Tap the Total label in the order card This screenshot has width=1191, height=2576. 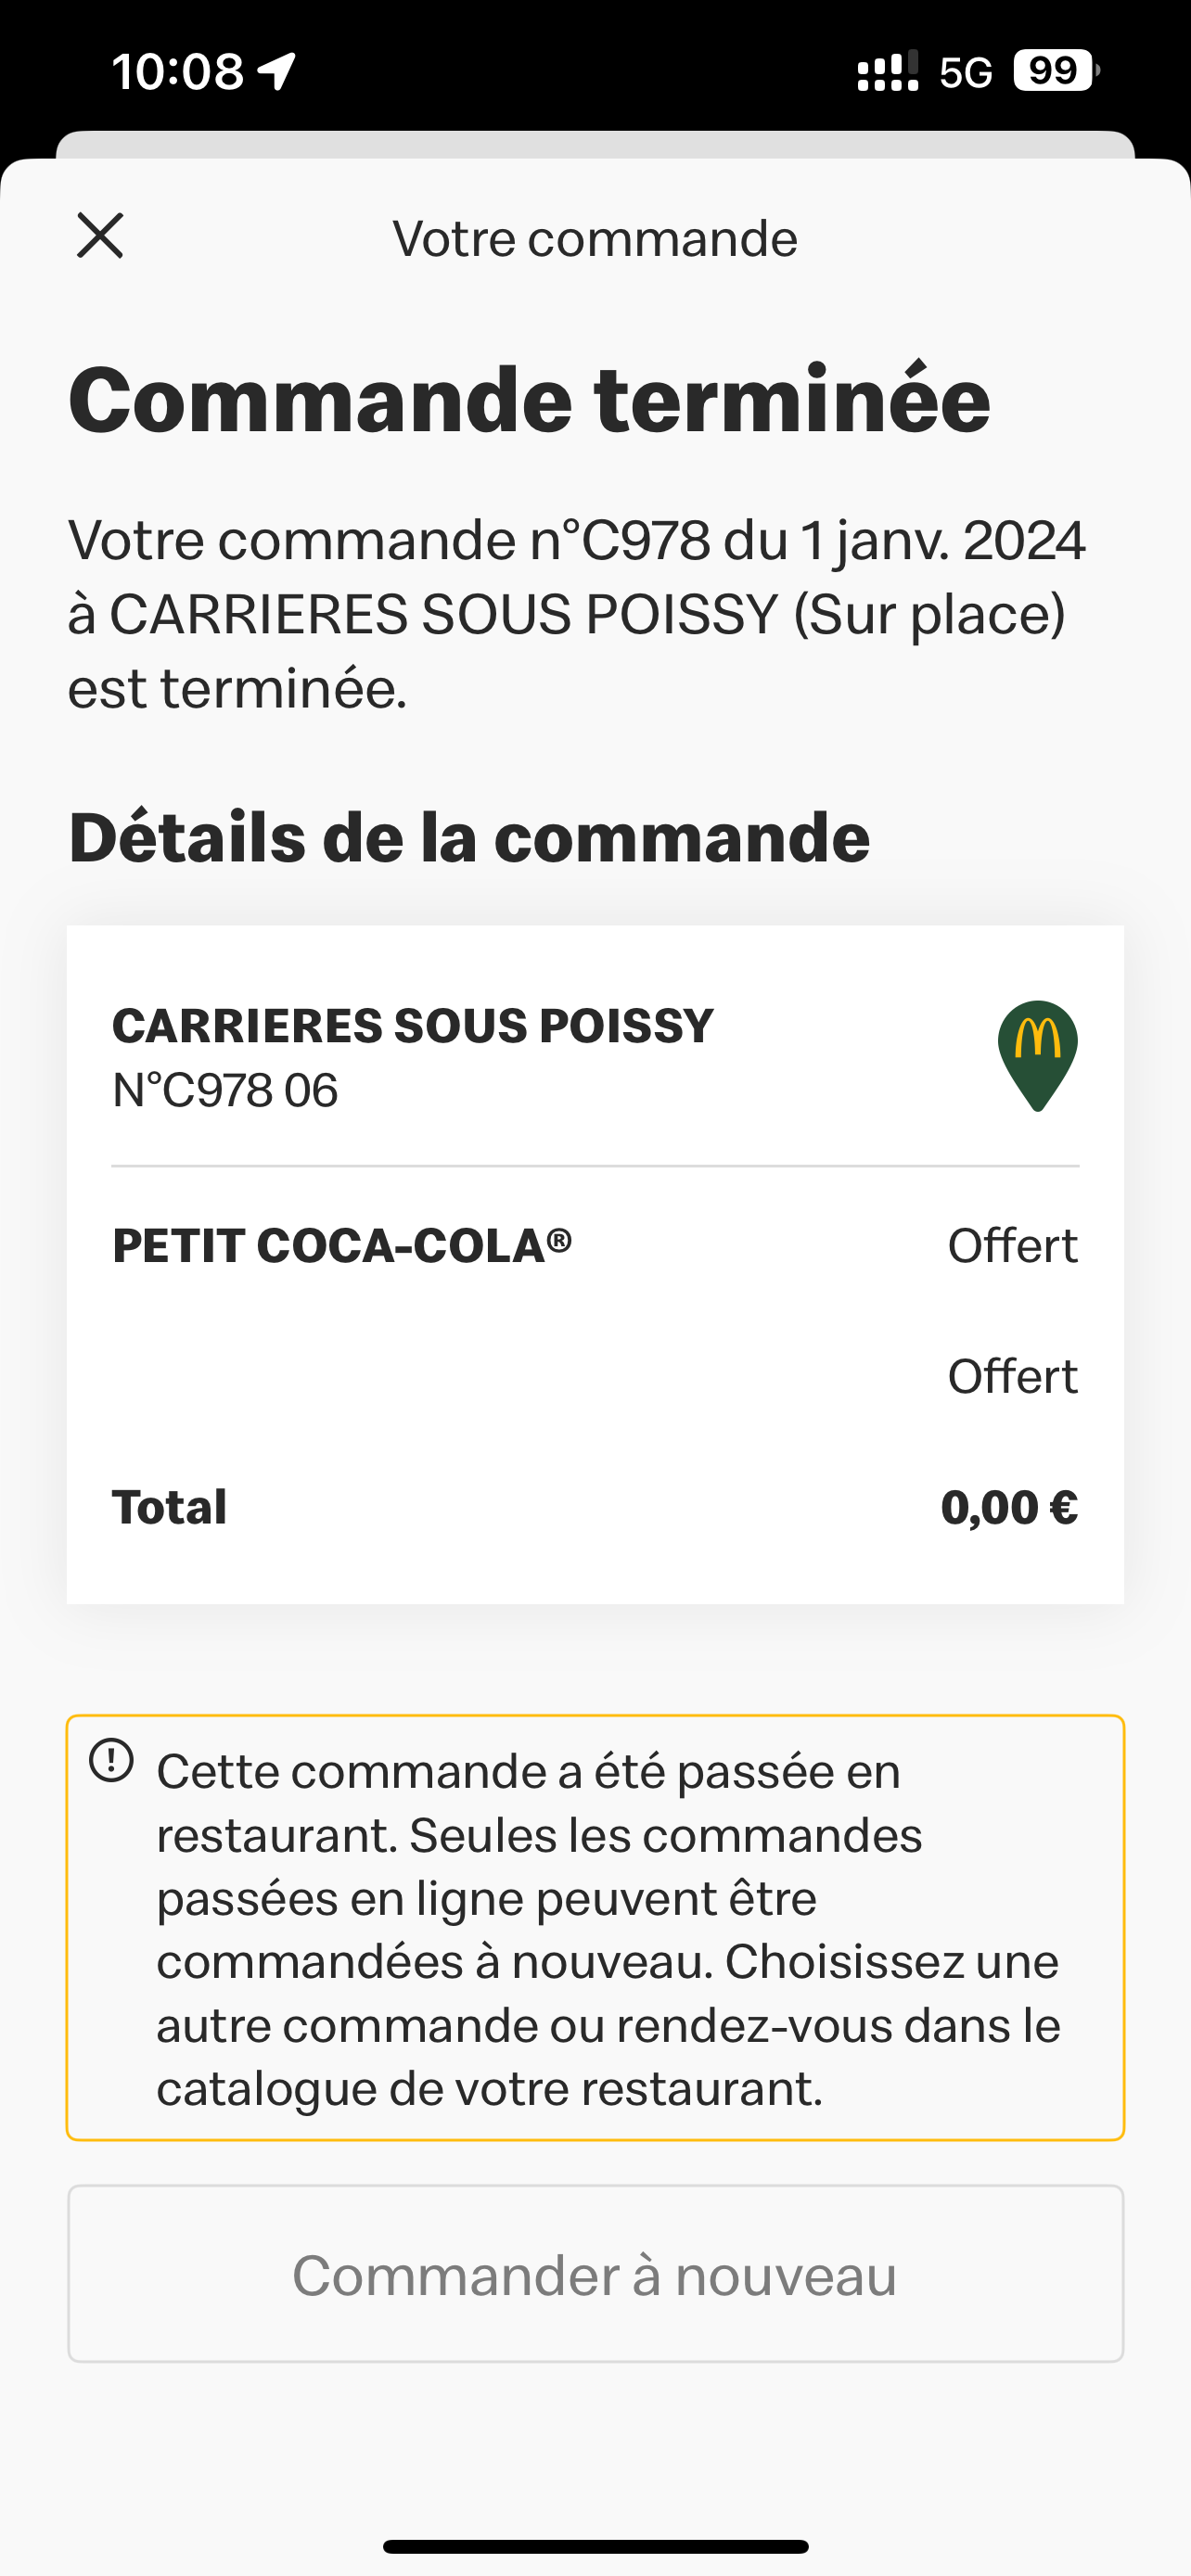coord(170,1507)
